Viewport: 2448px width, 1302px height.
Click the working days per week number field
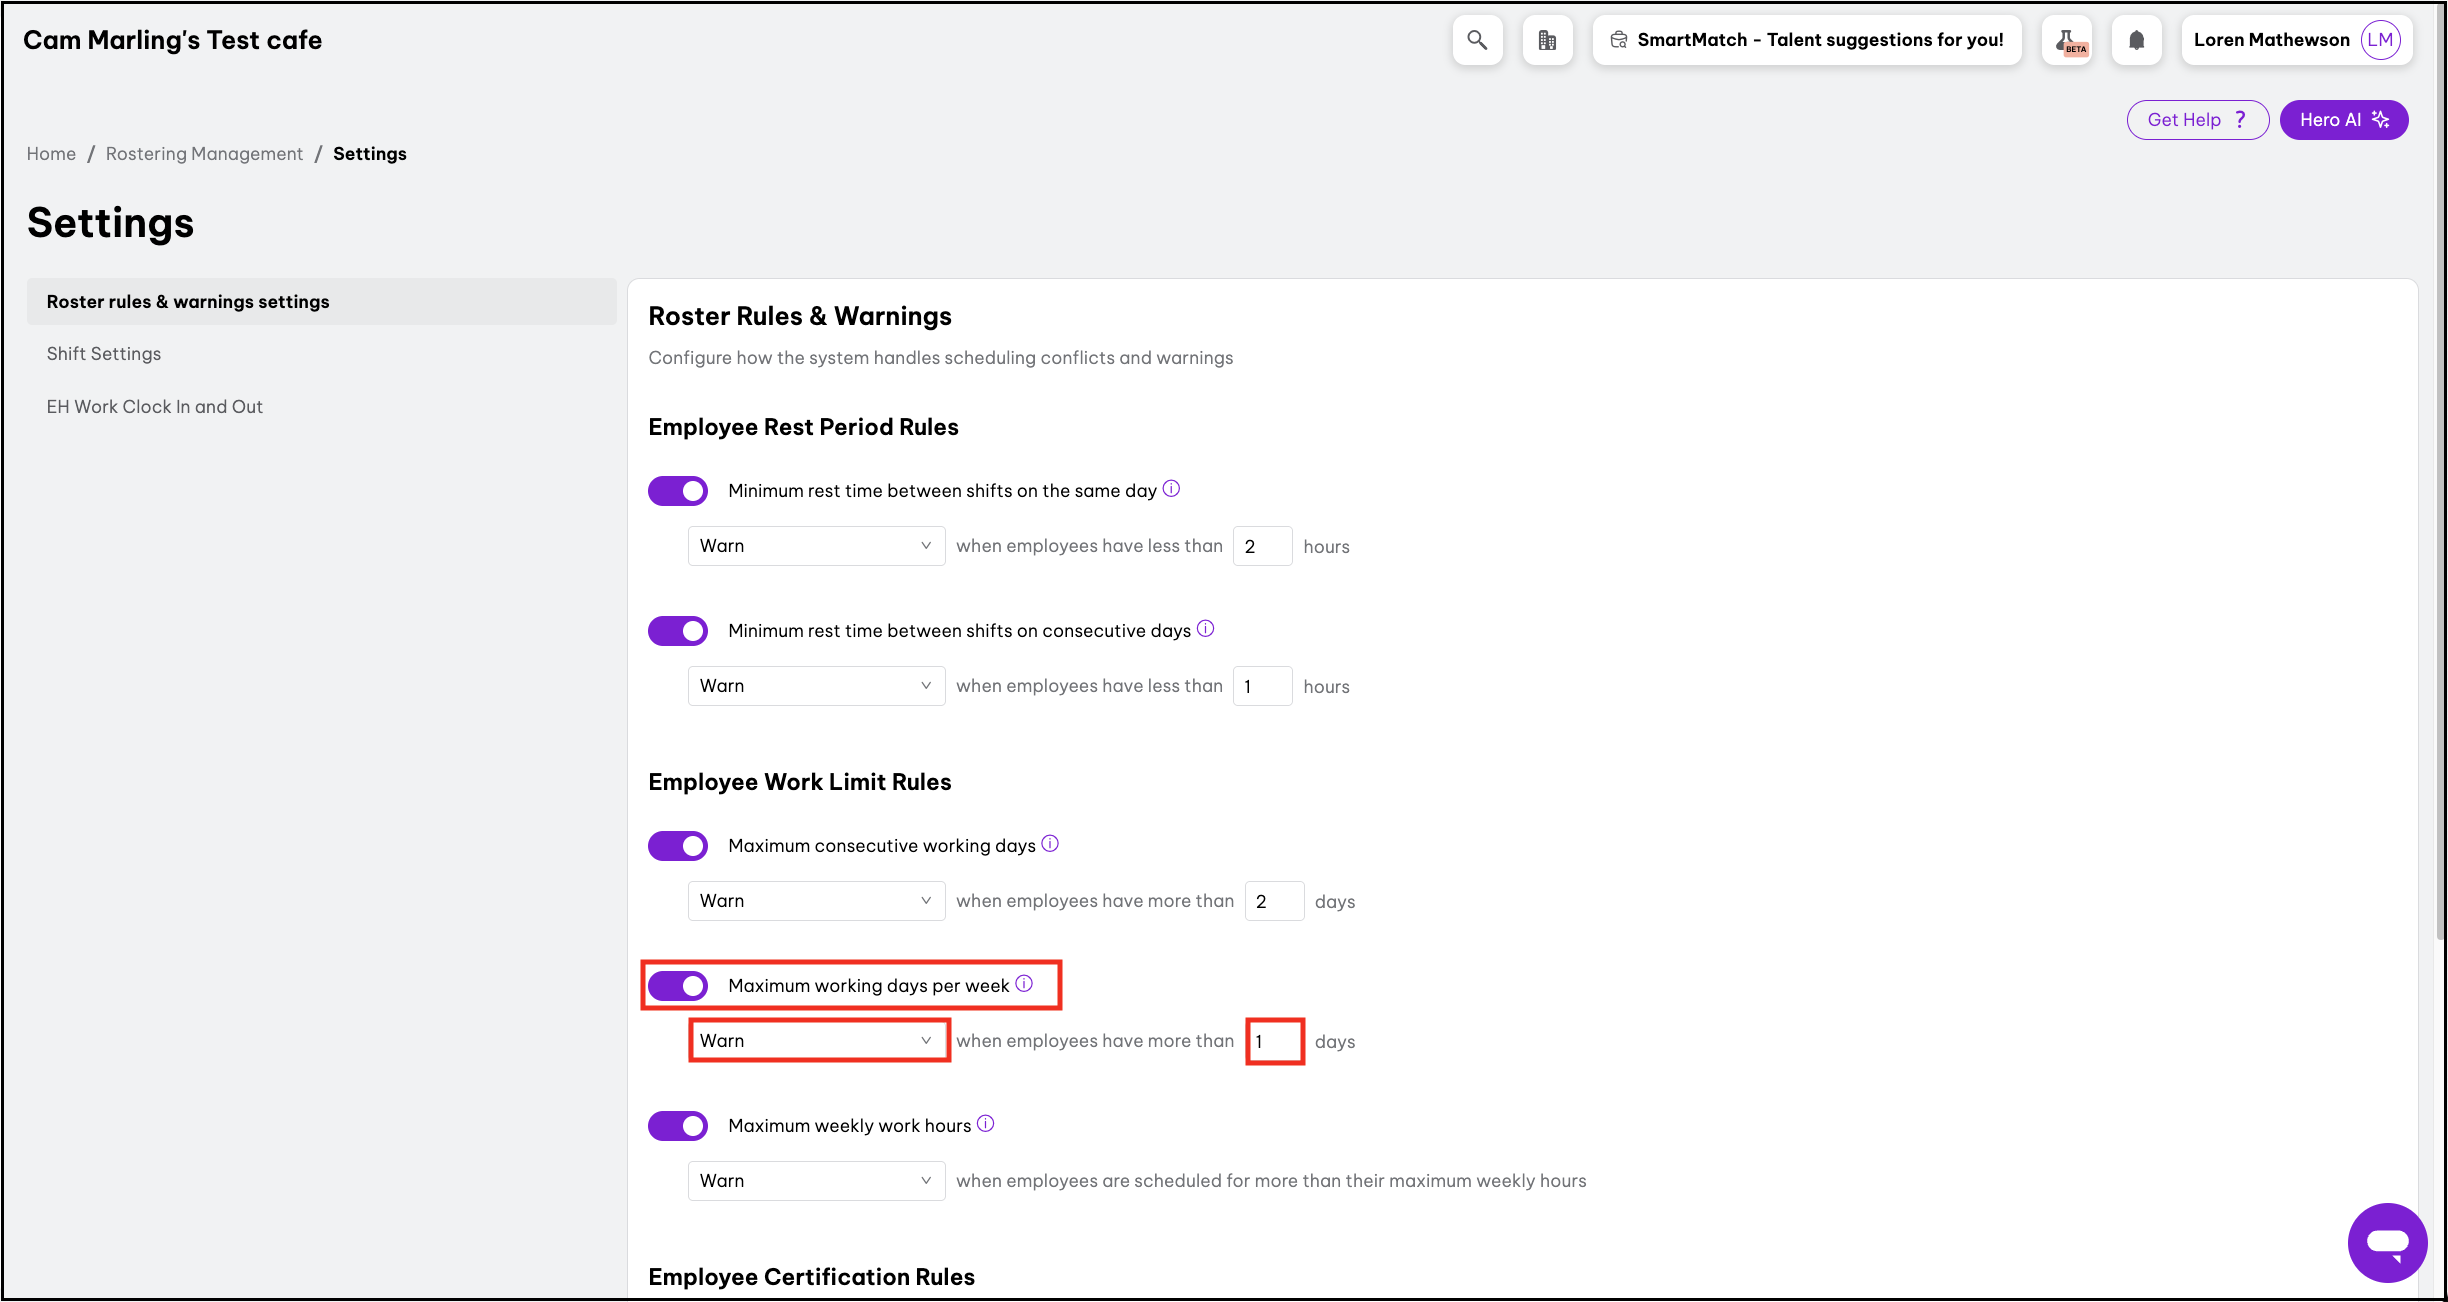1275,1041
